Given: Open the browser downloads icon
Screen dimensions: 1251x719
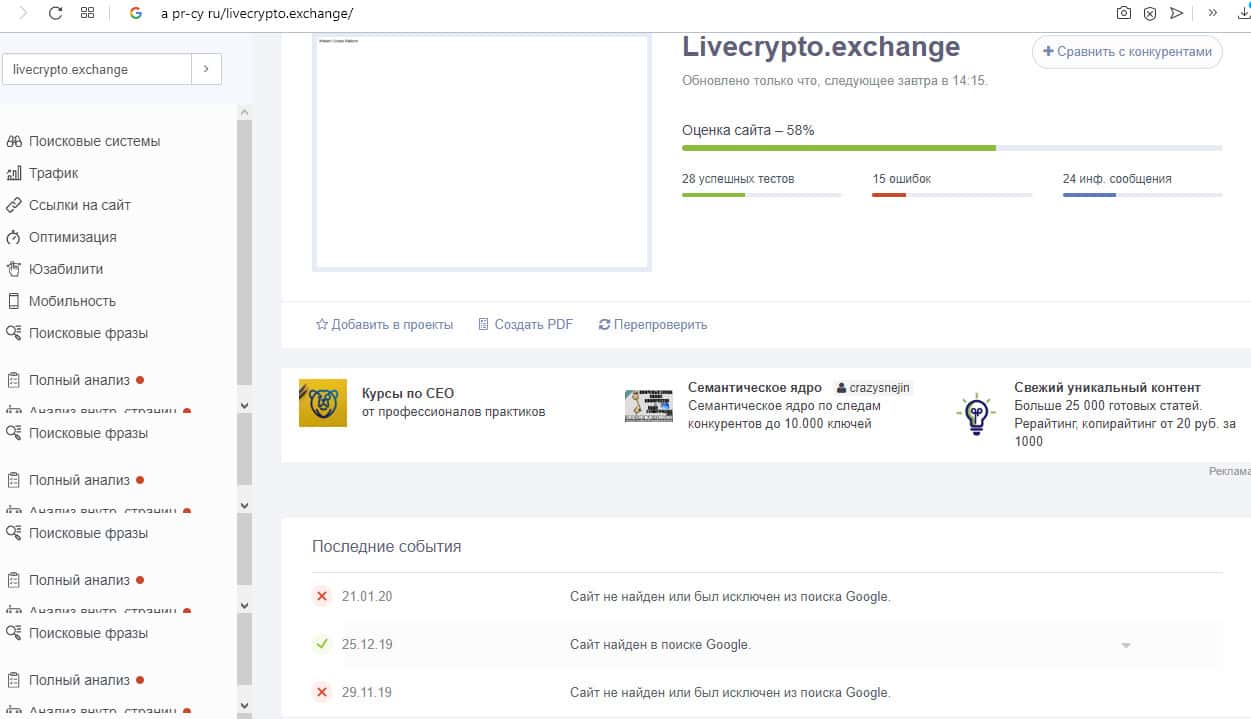Looking at the screenshot, I should point(1243,12).
